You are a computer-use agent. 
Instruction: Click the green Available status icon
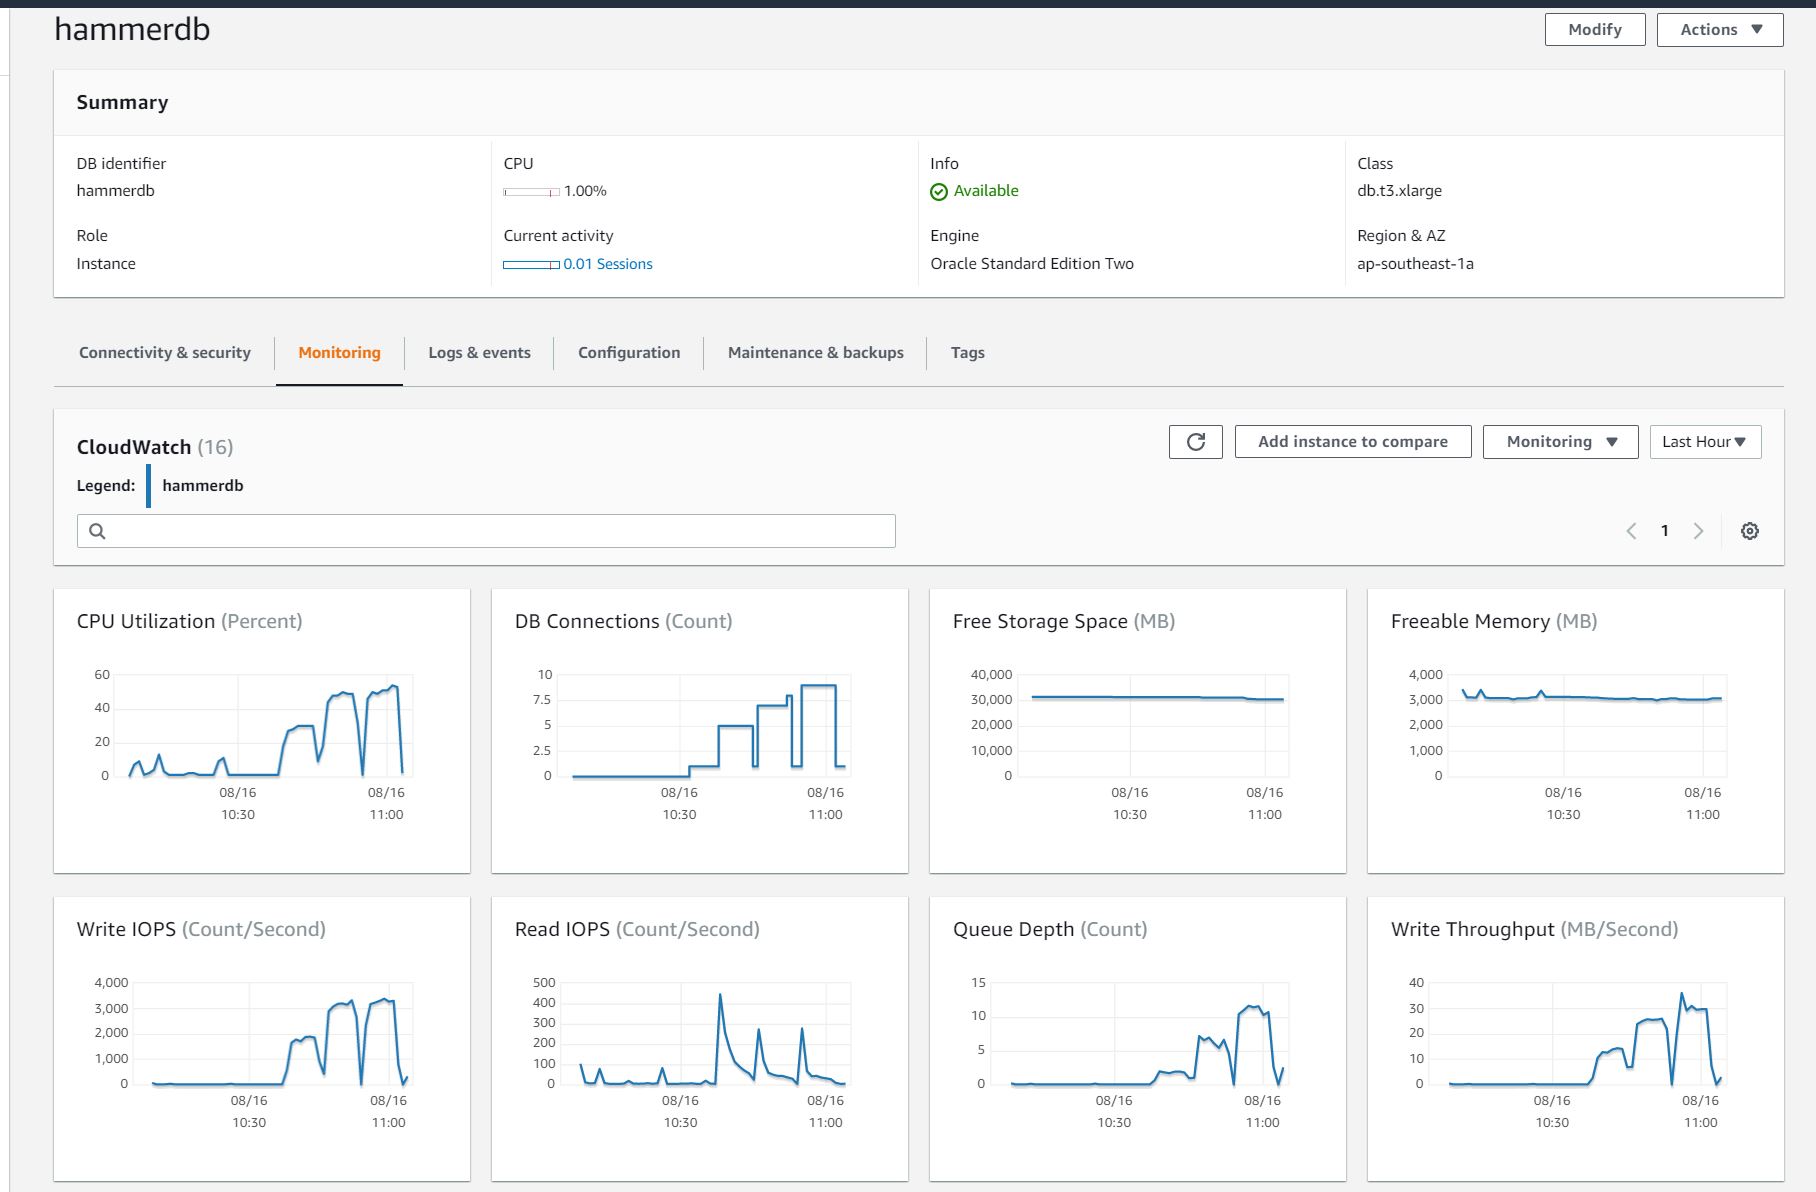coord(938,192)
